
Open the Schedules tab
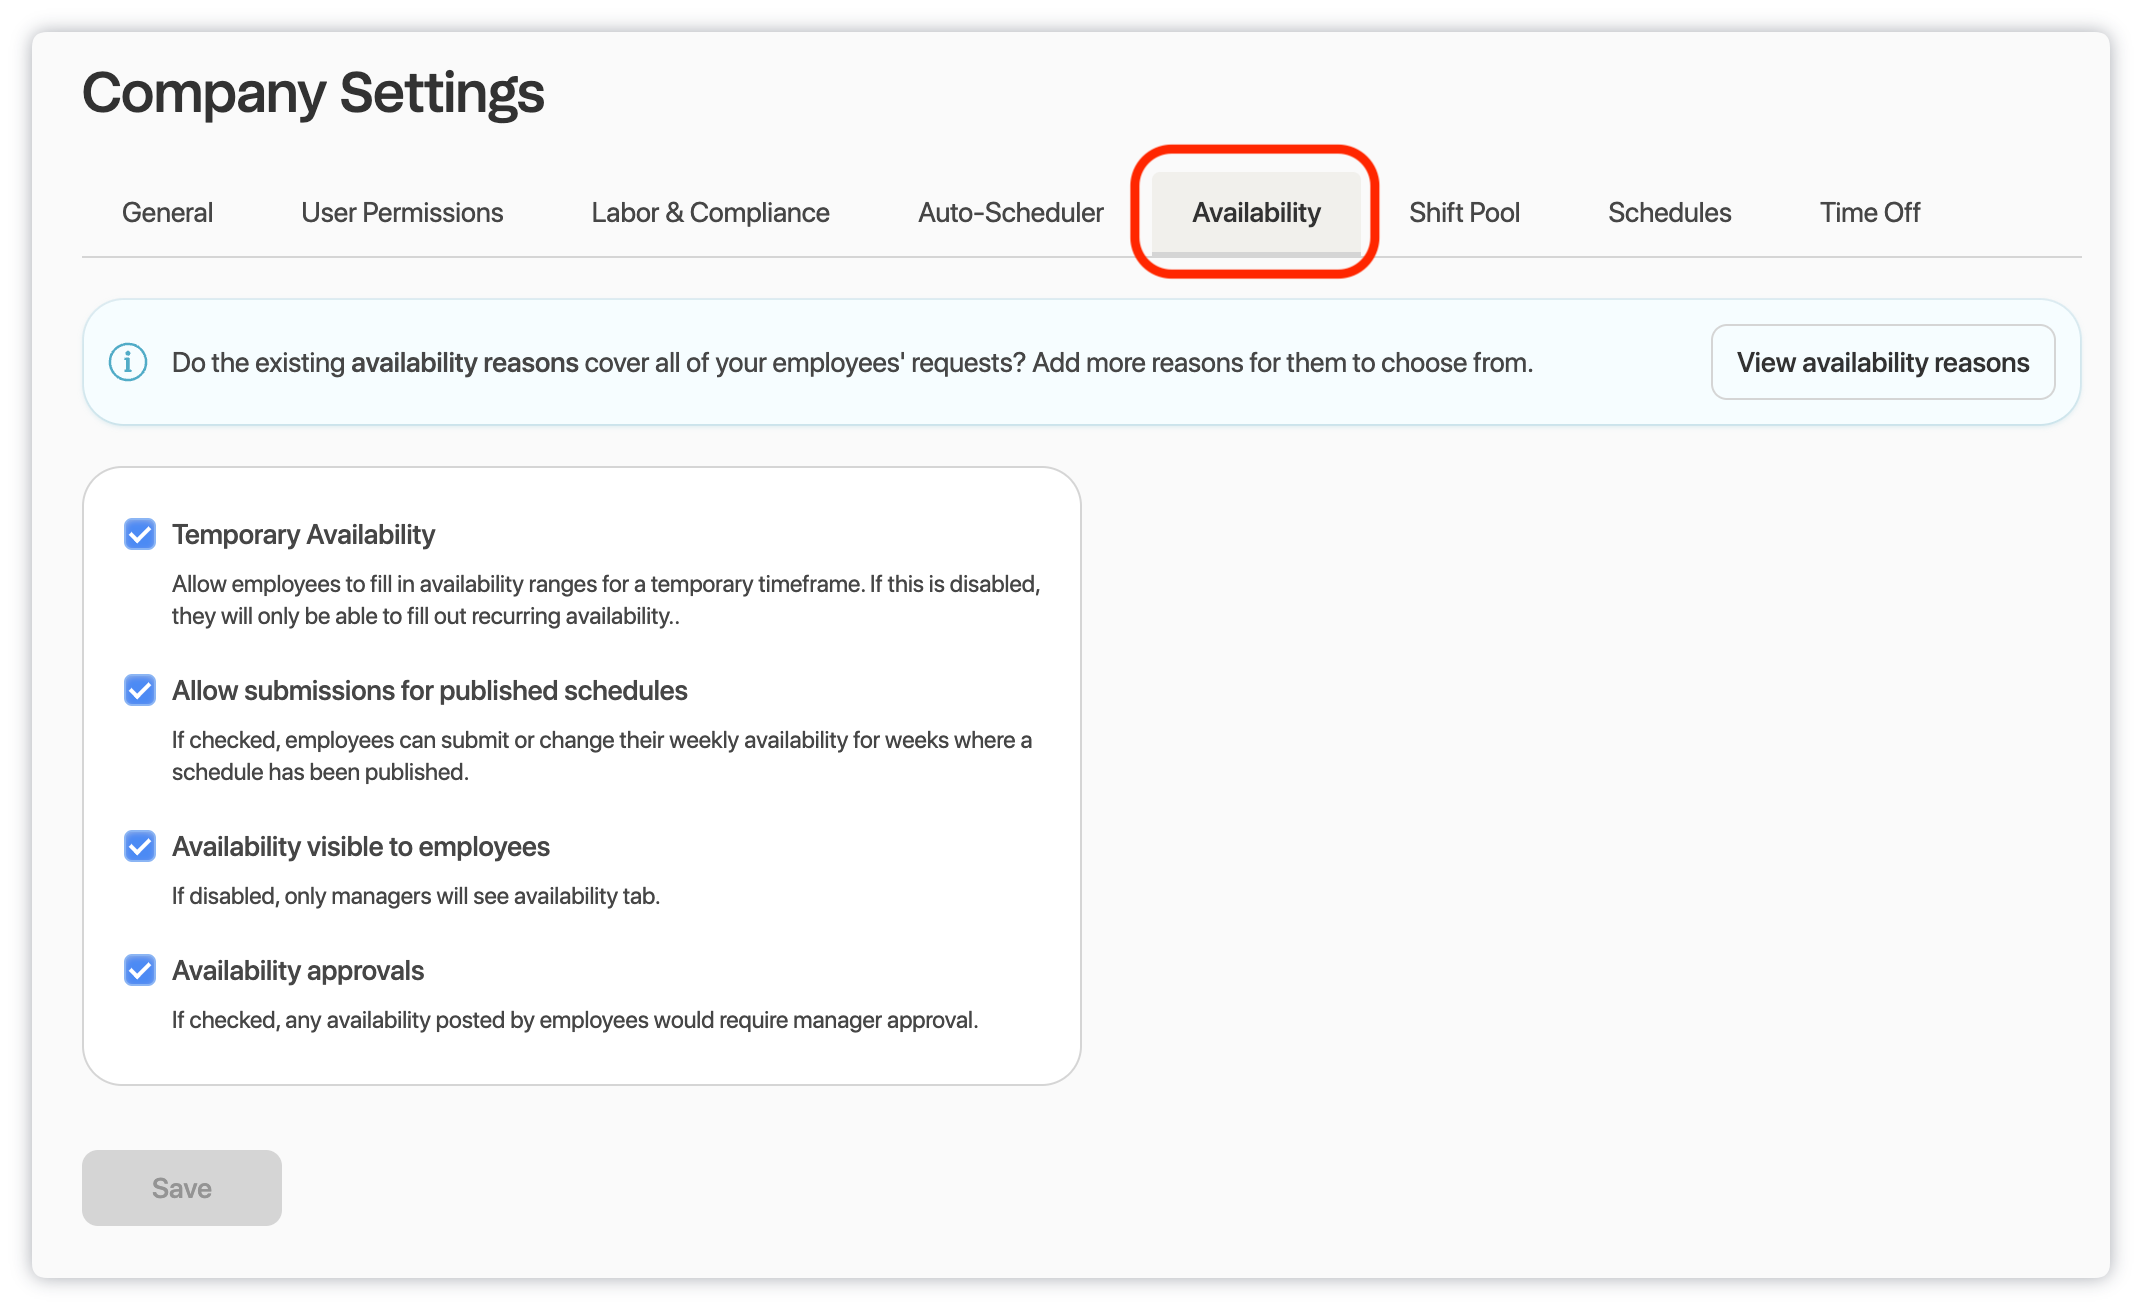tap(1669, 213)
